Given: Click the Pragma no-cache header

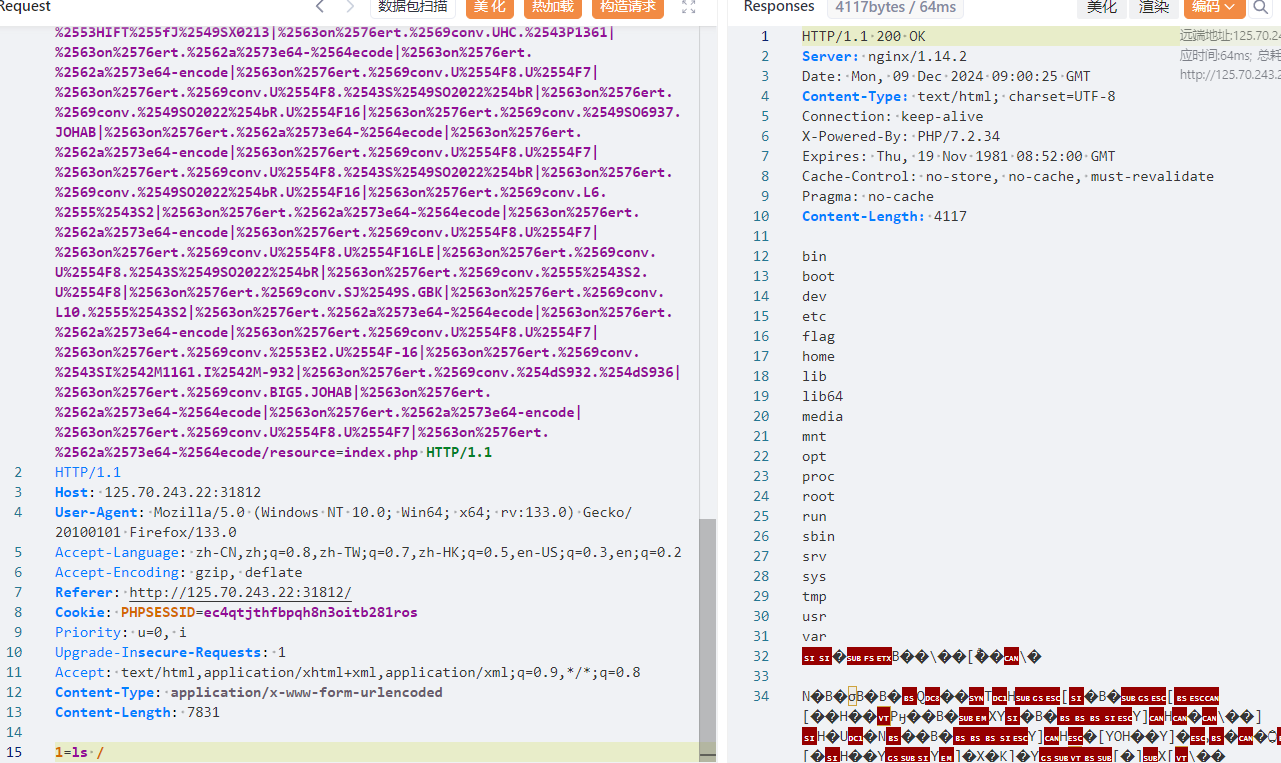Looking at the screenshot, I should (x=868, y=196).
